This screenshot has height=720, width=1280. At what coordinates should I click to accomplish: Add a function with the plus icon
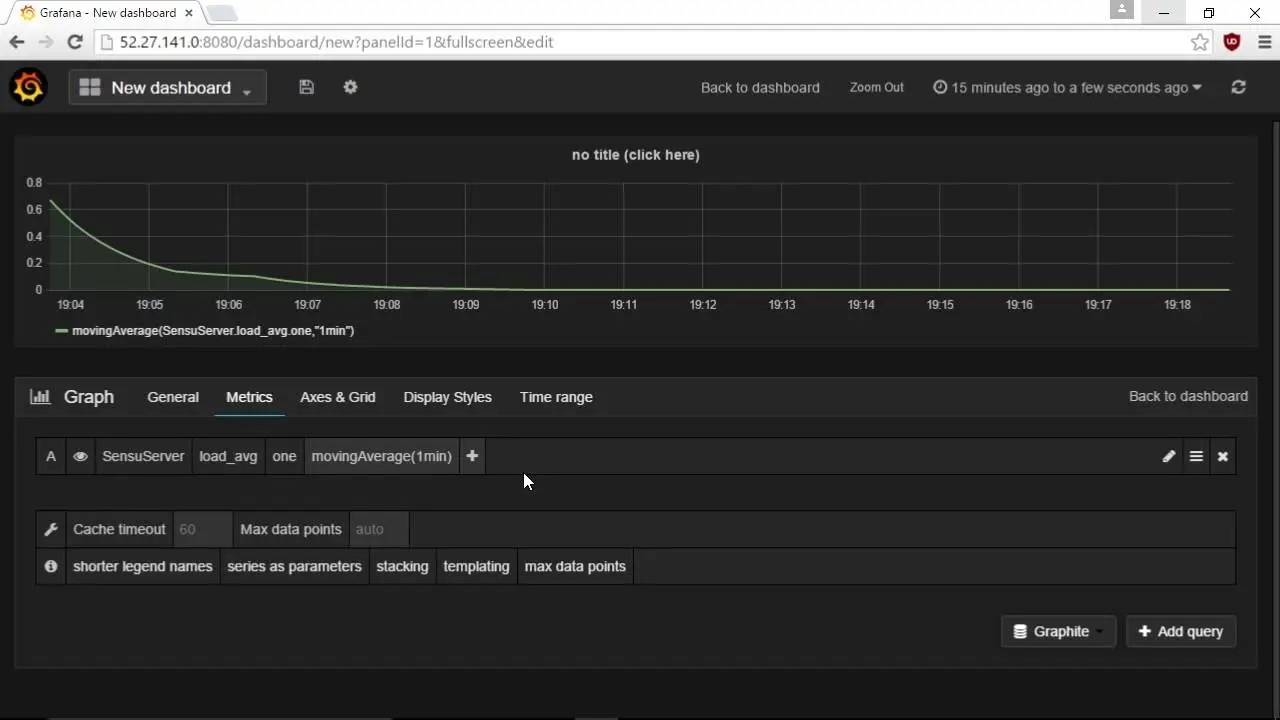point(472,456)
